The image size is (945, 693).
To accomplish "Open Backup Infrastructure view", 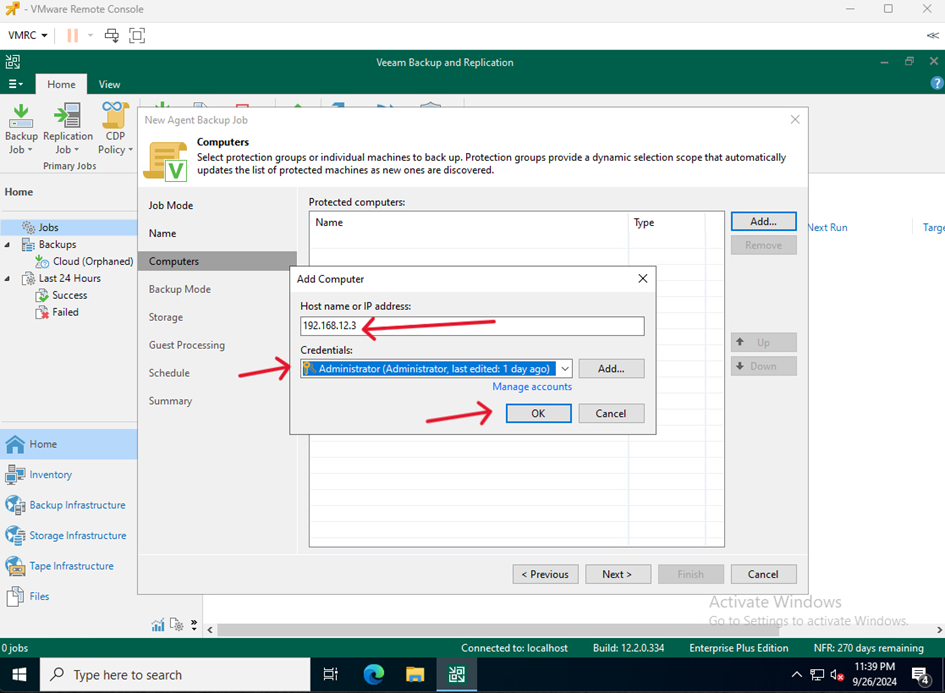I will pyautogui.click(x=77, y=505).
